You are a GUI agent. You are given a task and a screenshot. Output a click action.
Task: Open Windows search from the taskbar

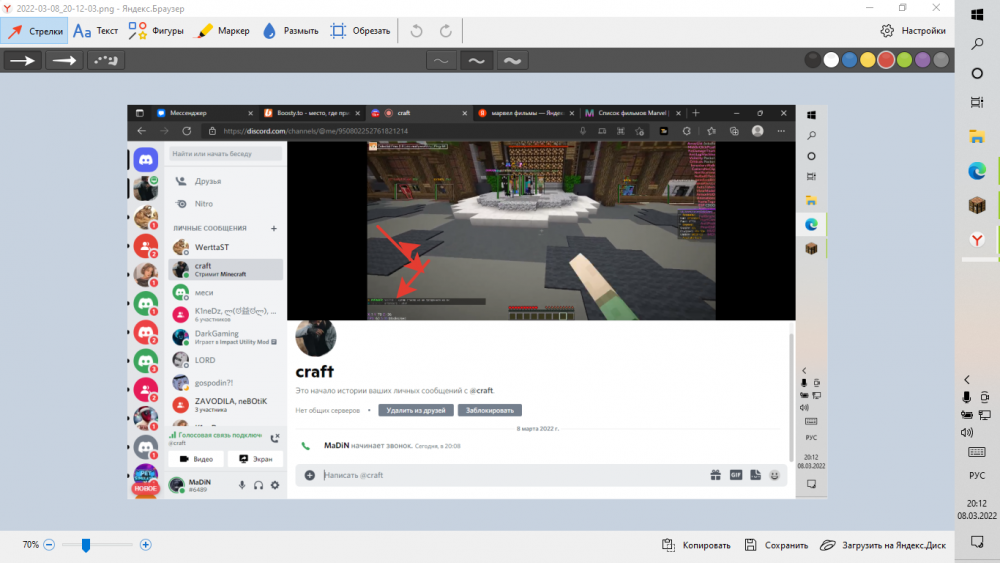coord(977,43)
